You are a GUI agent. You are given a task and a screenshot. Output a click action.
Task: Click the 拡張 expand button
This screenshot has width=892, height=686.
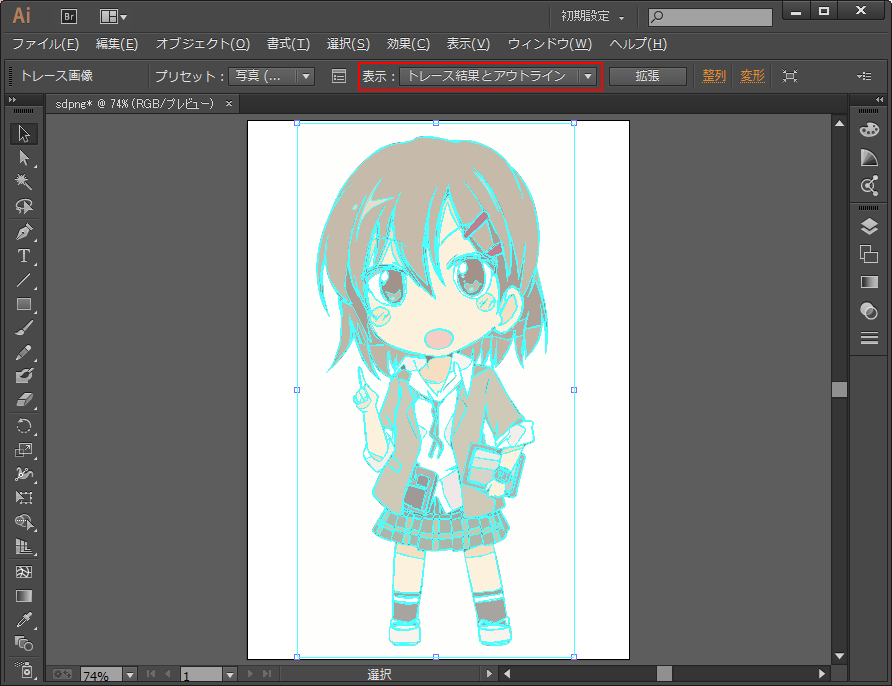coord(647,76)
